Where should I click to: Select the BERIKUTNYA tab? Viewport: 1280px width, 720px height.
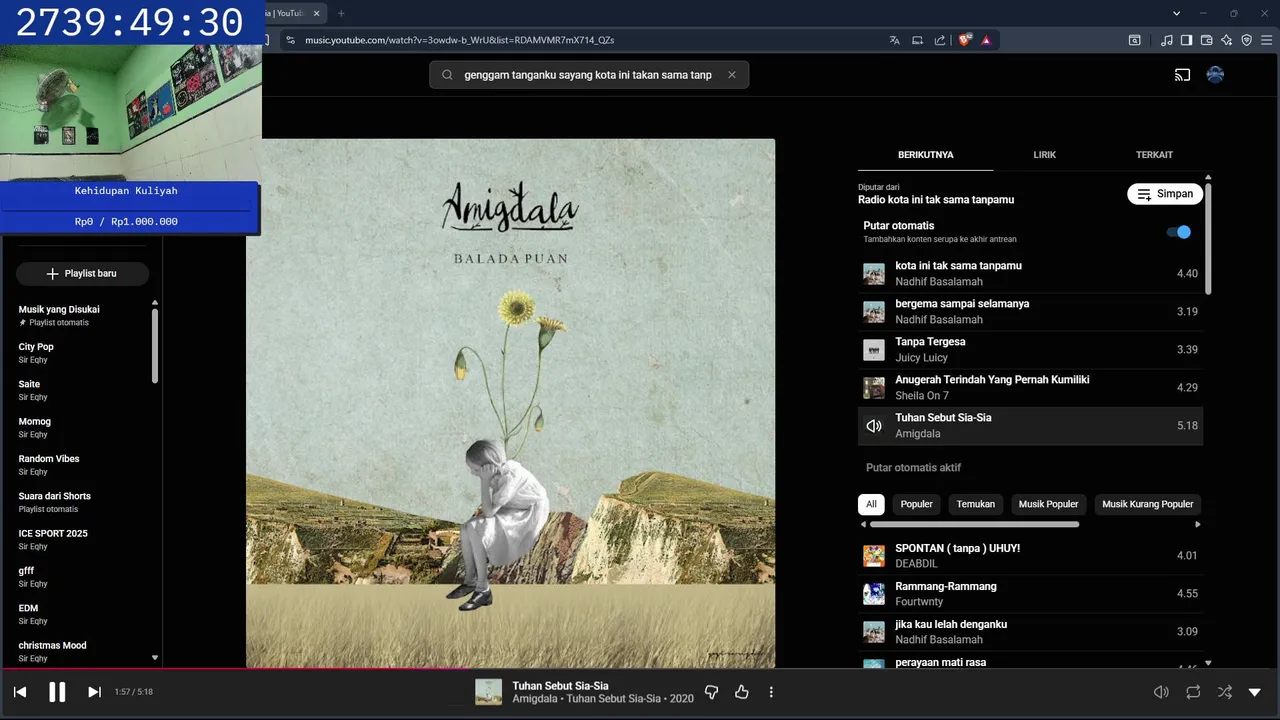coord(926,155)
